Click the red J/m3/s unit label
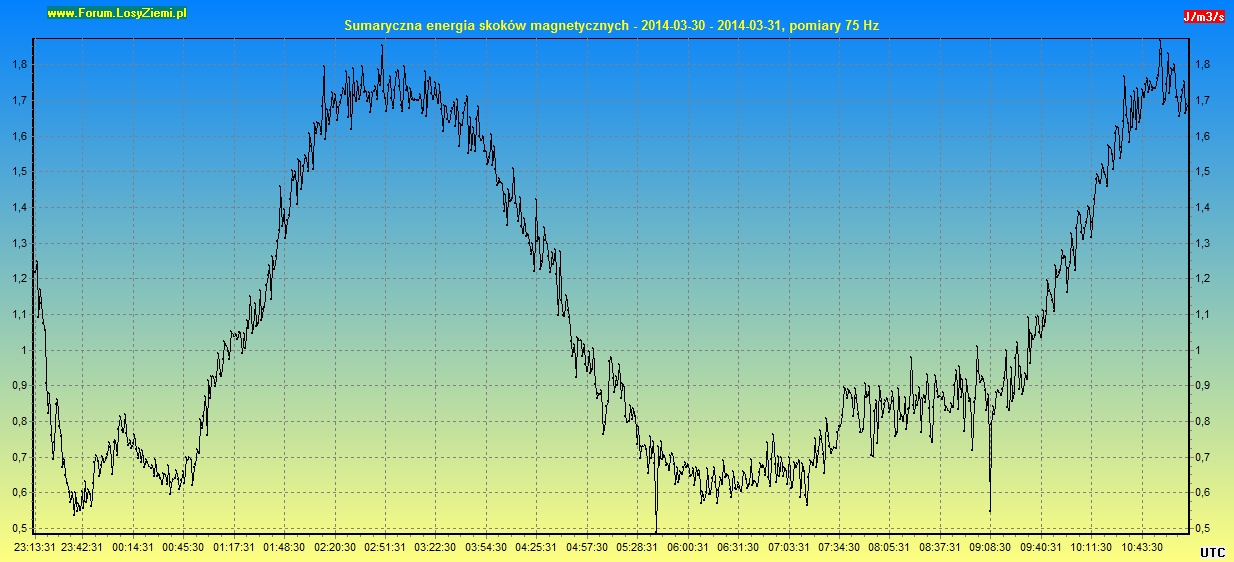The image size is (1234, 562). tap(1203, 17)
